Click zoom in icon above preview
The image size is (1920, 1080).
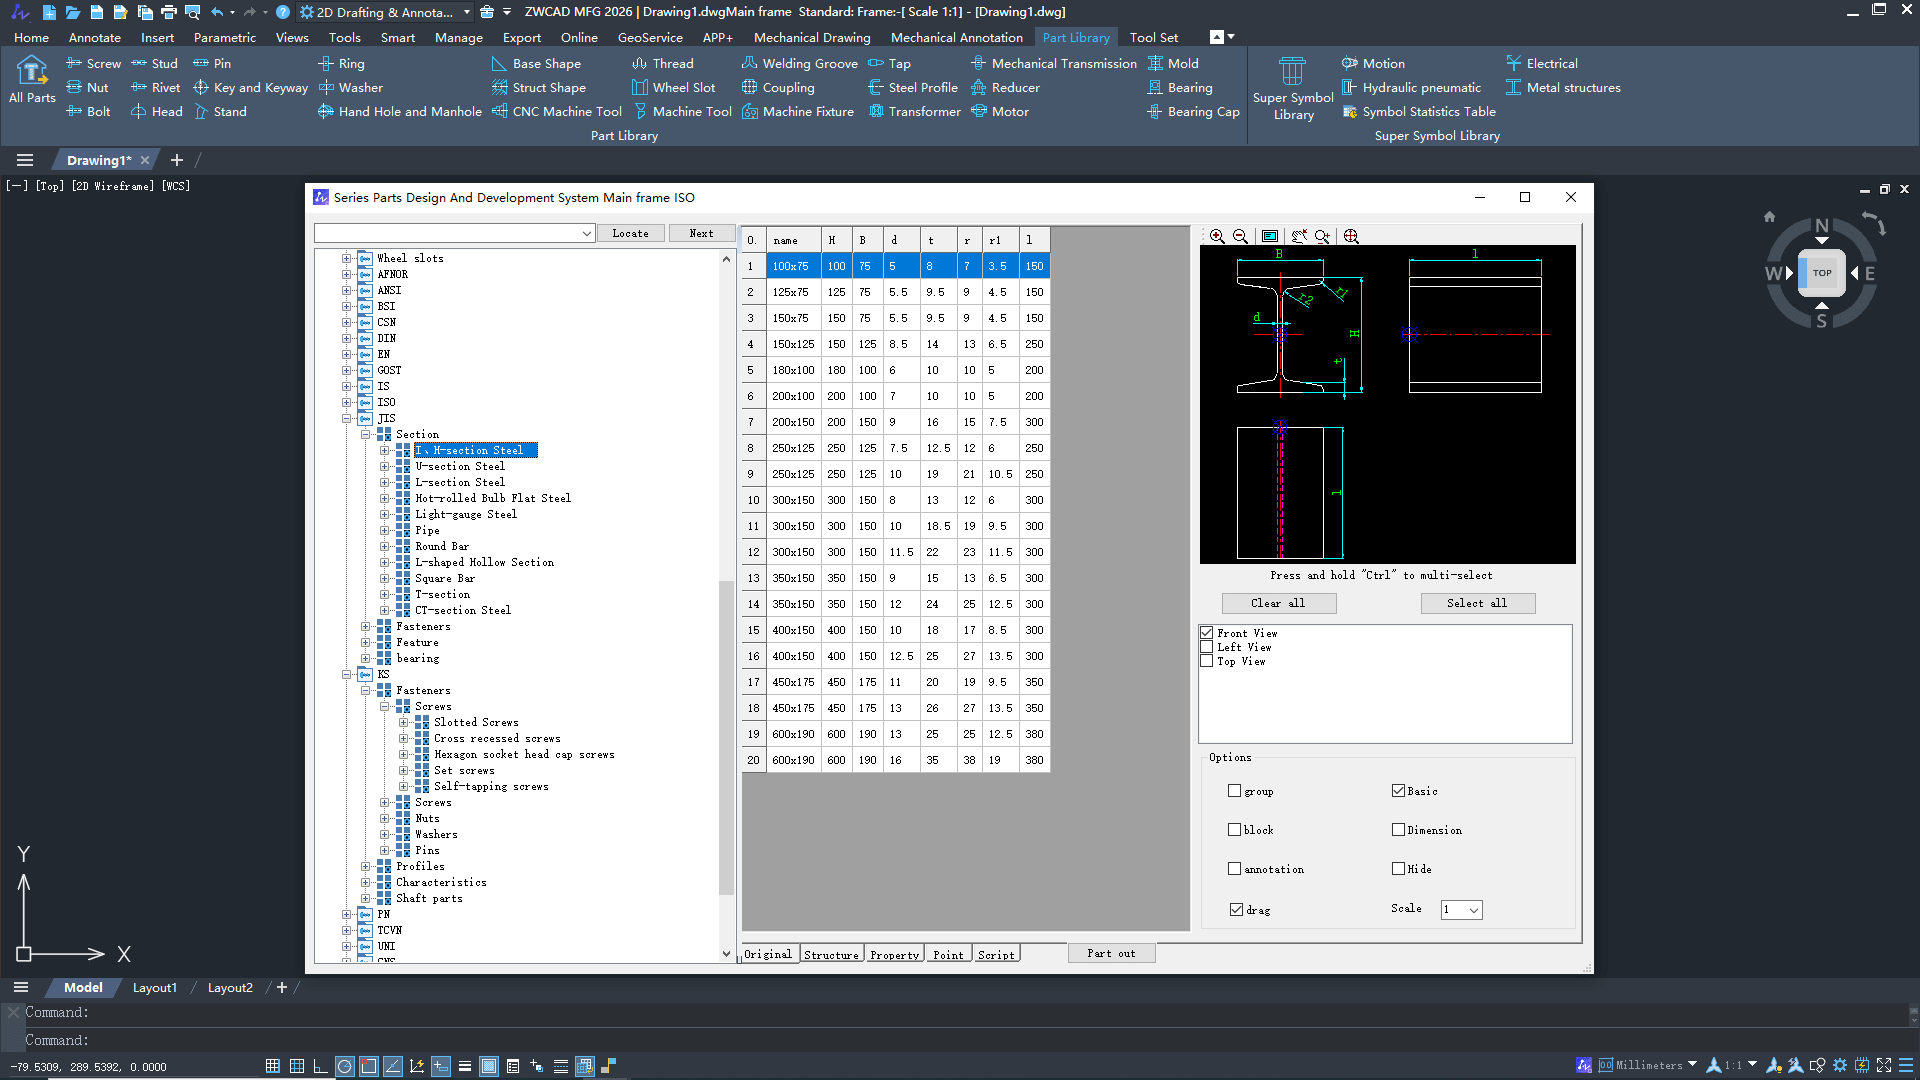(x=1217, y=236)
